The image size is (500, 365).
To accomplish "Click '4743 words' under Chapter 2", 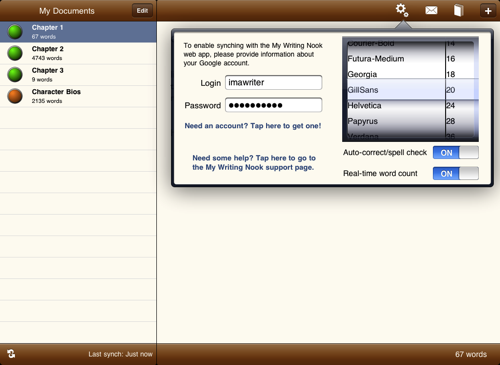I will pyautogui.click(x=47, y=58).
